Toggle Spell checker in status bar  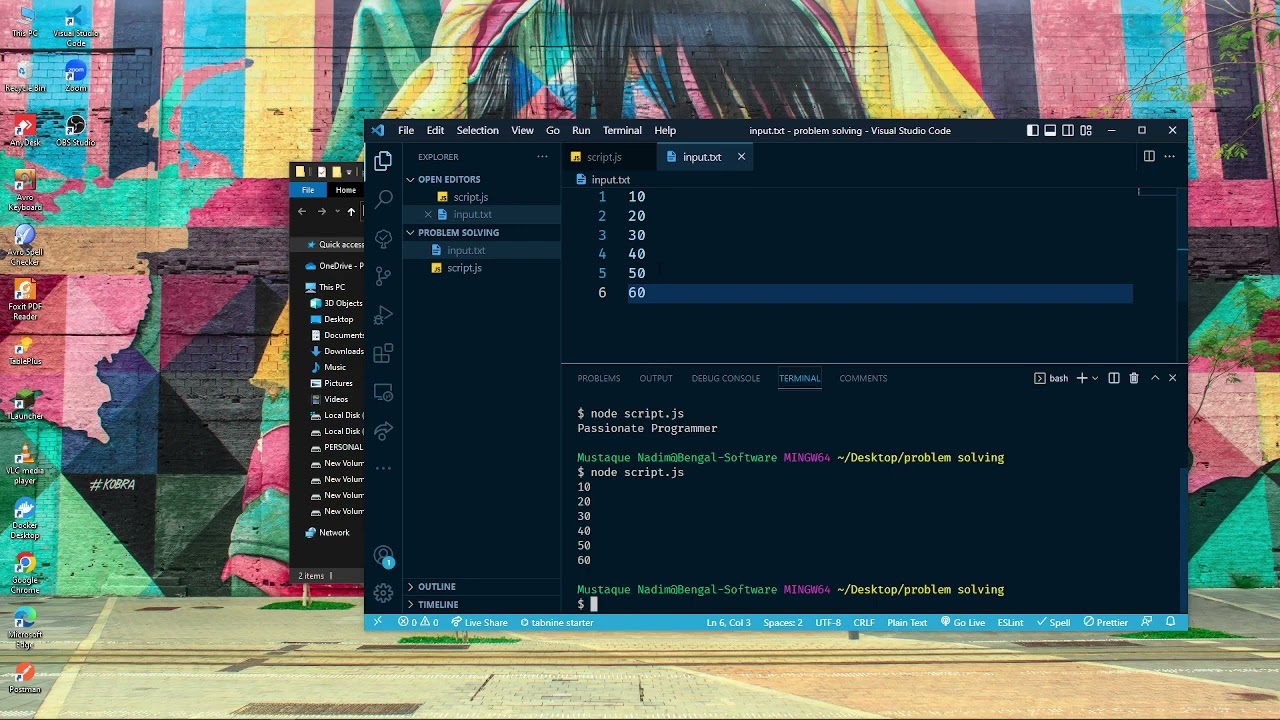click(1053, 622)
